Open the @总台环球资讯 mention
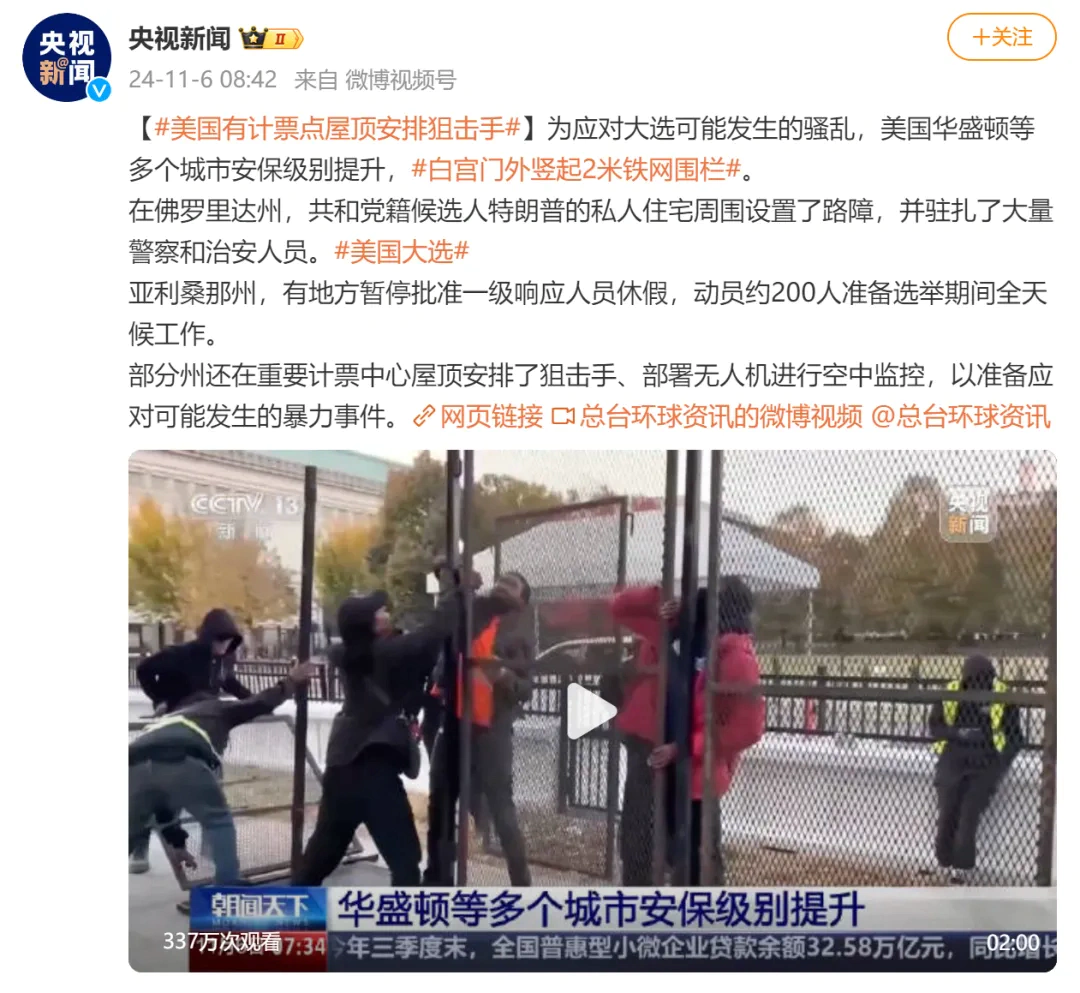This screenshot has width=1080, height=993. coord(961,417)
